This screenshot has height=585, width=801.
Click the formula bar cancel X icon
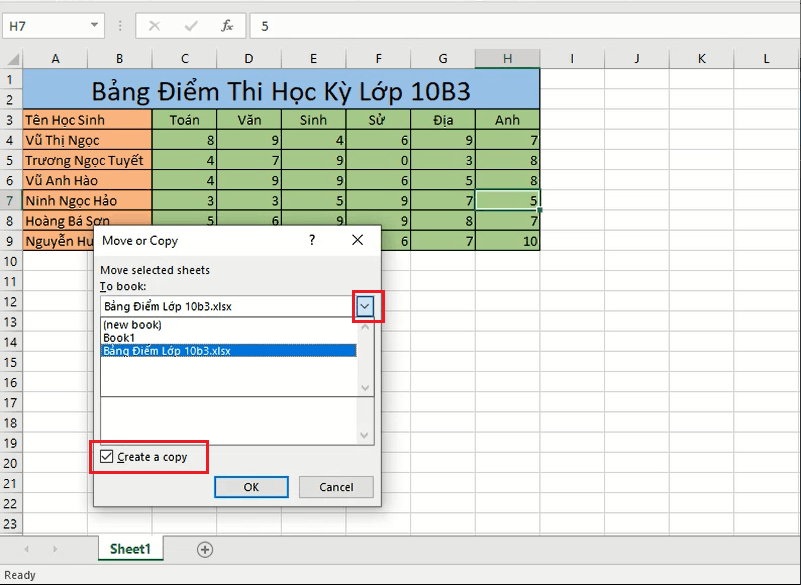pos(154,26)
